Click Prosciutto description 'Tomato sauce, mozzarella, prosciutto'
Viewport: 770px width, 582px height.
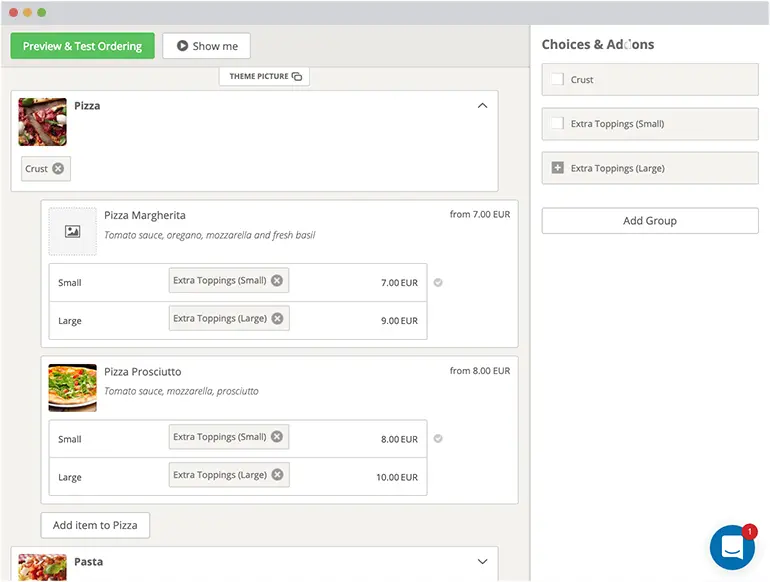tap(181, 391)
